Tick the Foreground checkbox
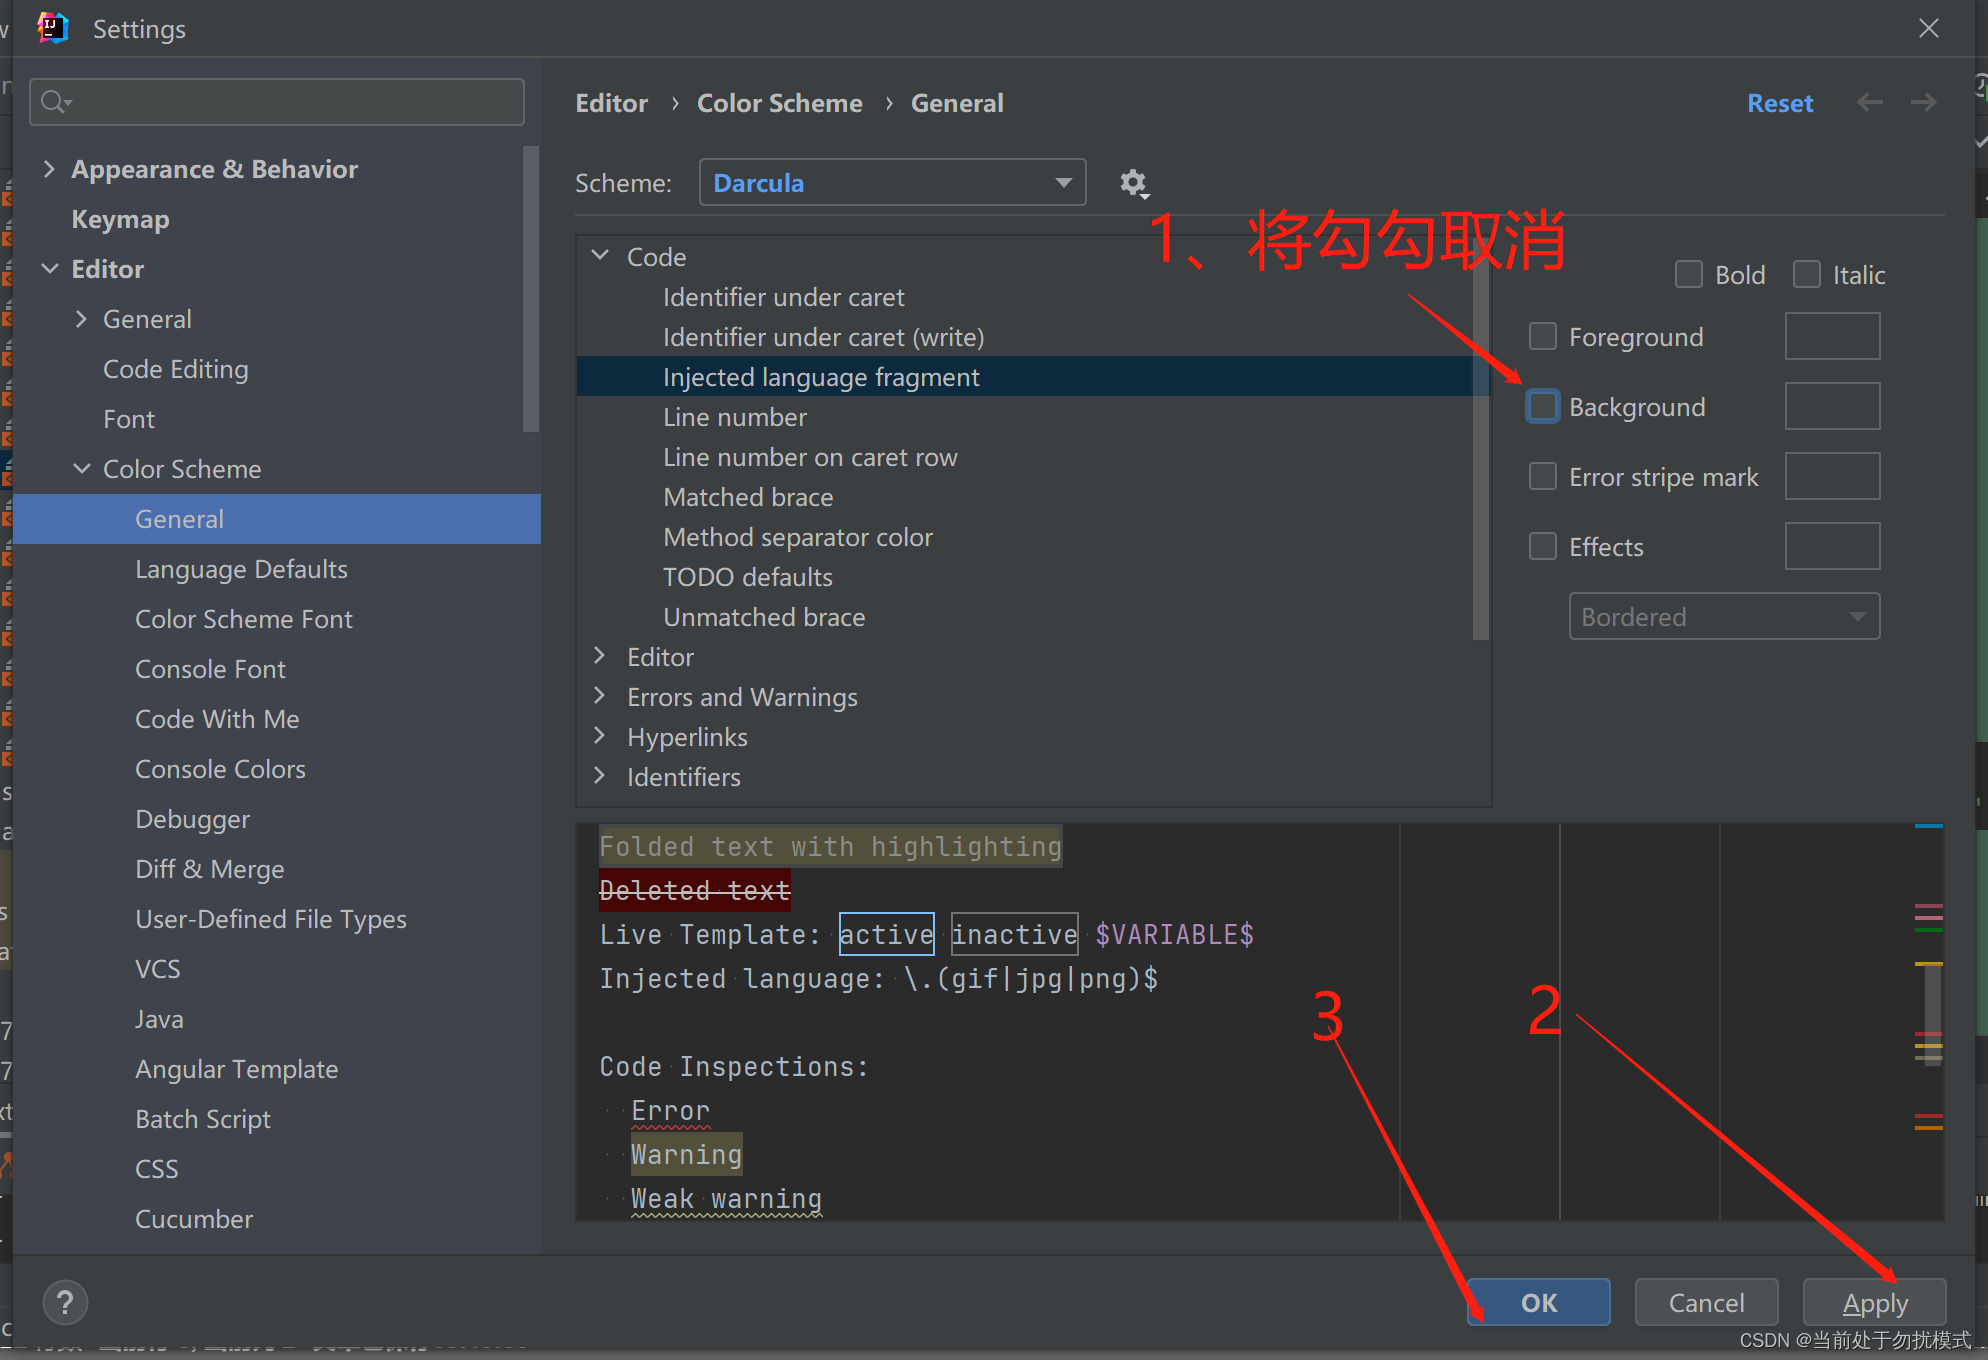The width and height of the screenshot is (1988, 1360). 1543,337
